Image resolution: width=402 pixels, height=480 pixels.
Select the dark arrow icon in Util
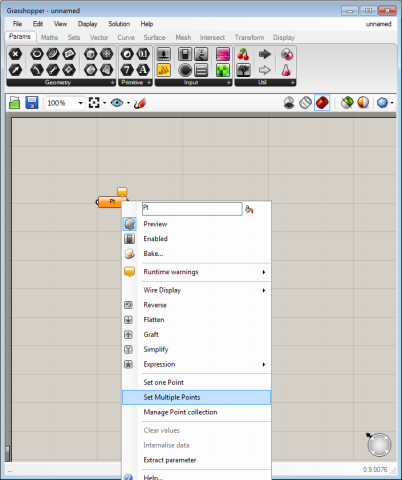[x=265, y=54]
